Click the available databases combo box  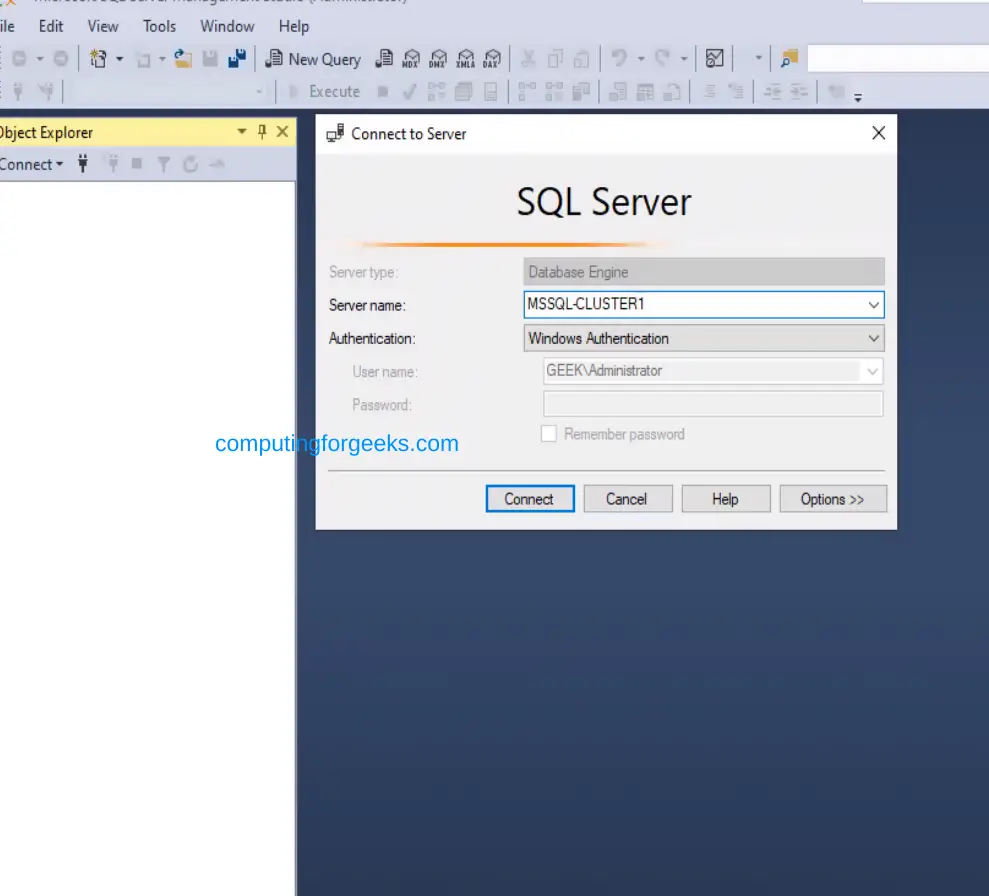point(168,92)
